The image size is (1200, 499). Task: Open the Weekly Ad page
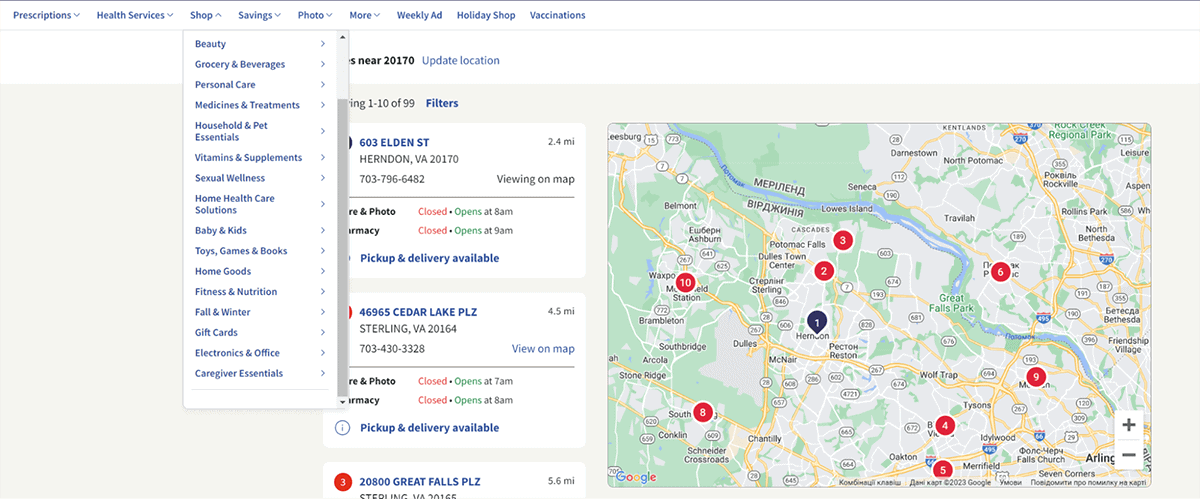pyautogui.click(x=420, y=15)
